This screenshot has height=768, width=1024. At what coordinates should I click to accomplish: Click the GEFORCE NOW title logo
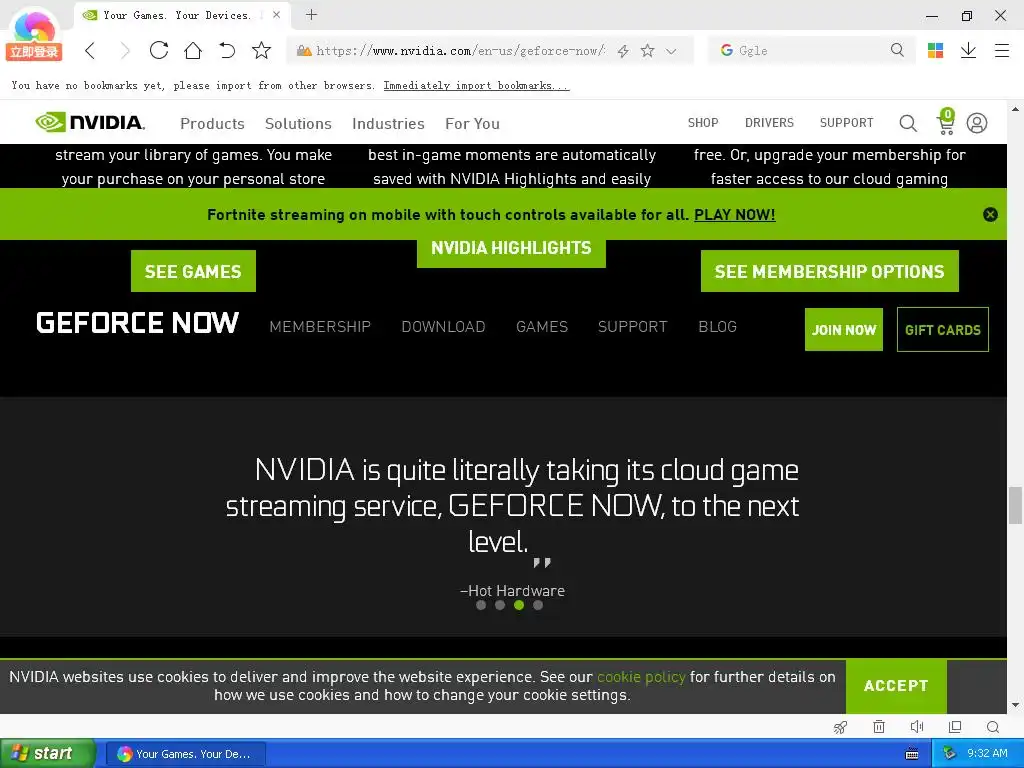[x=138, y=323]
